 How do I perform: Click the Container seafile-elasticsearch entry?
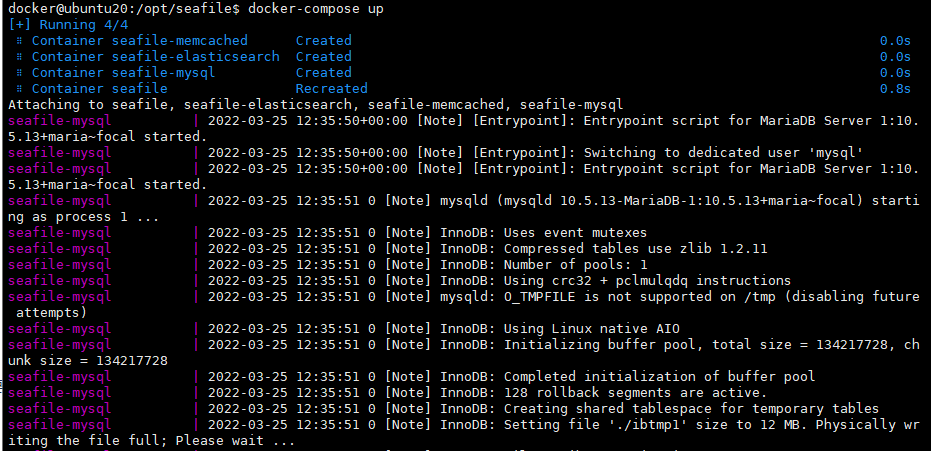[155, 57]
